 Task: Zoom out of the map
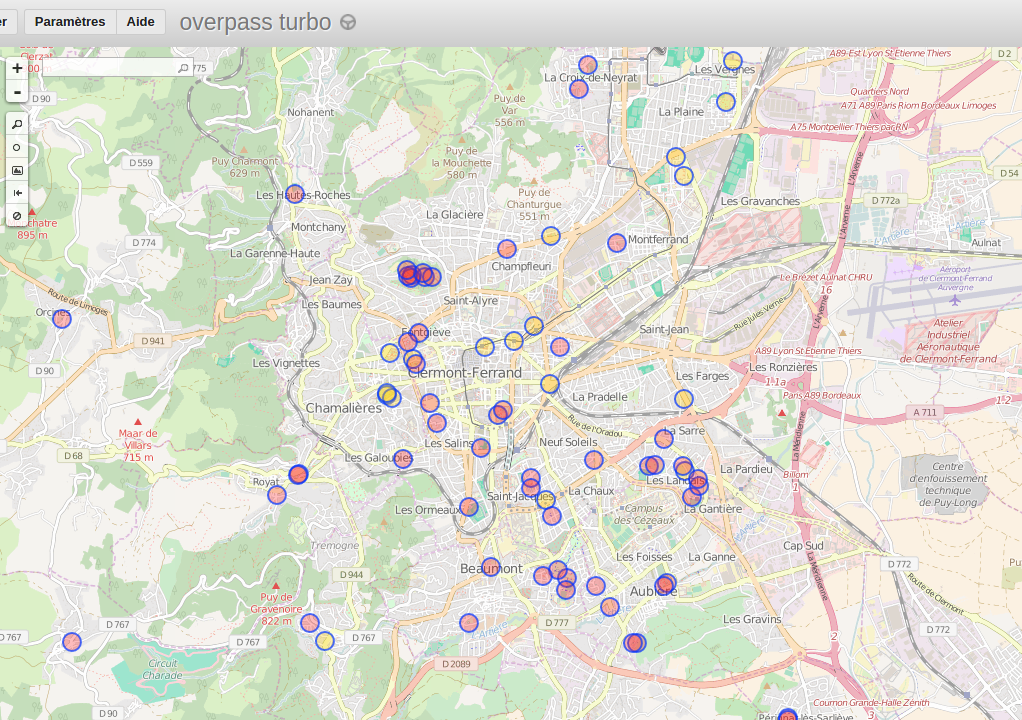(x=17, y=92)
